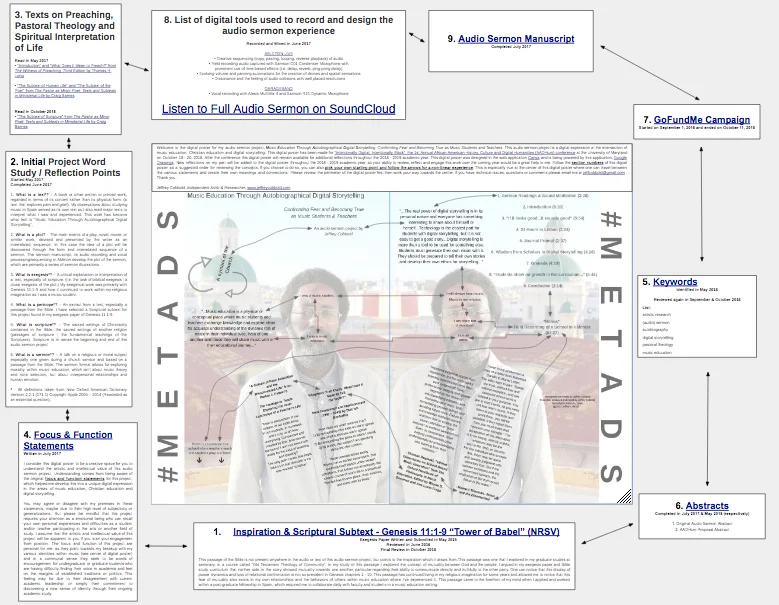Open 'The Subject of Scripture' reading link

(62, 121)
